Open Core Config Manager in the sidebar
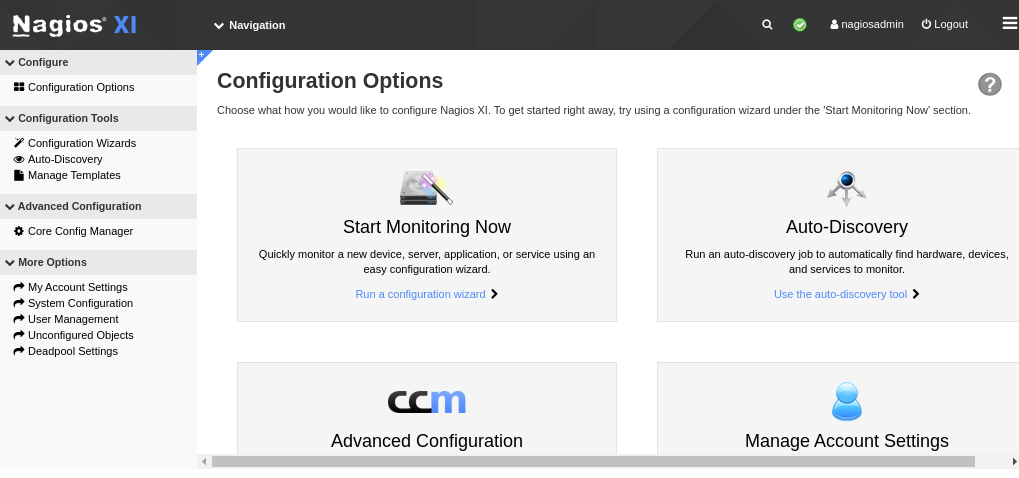Viewport: 1019px width, 478px height. [x=81, y=231]
